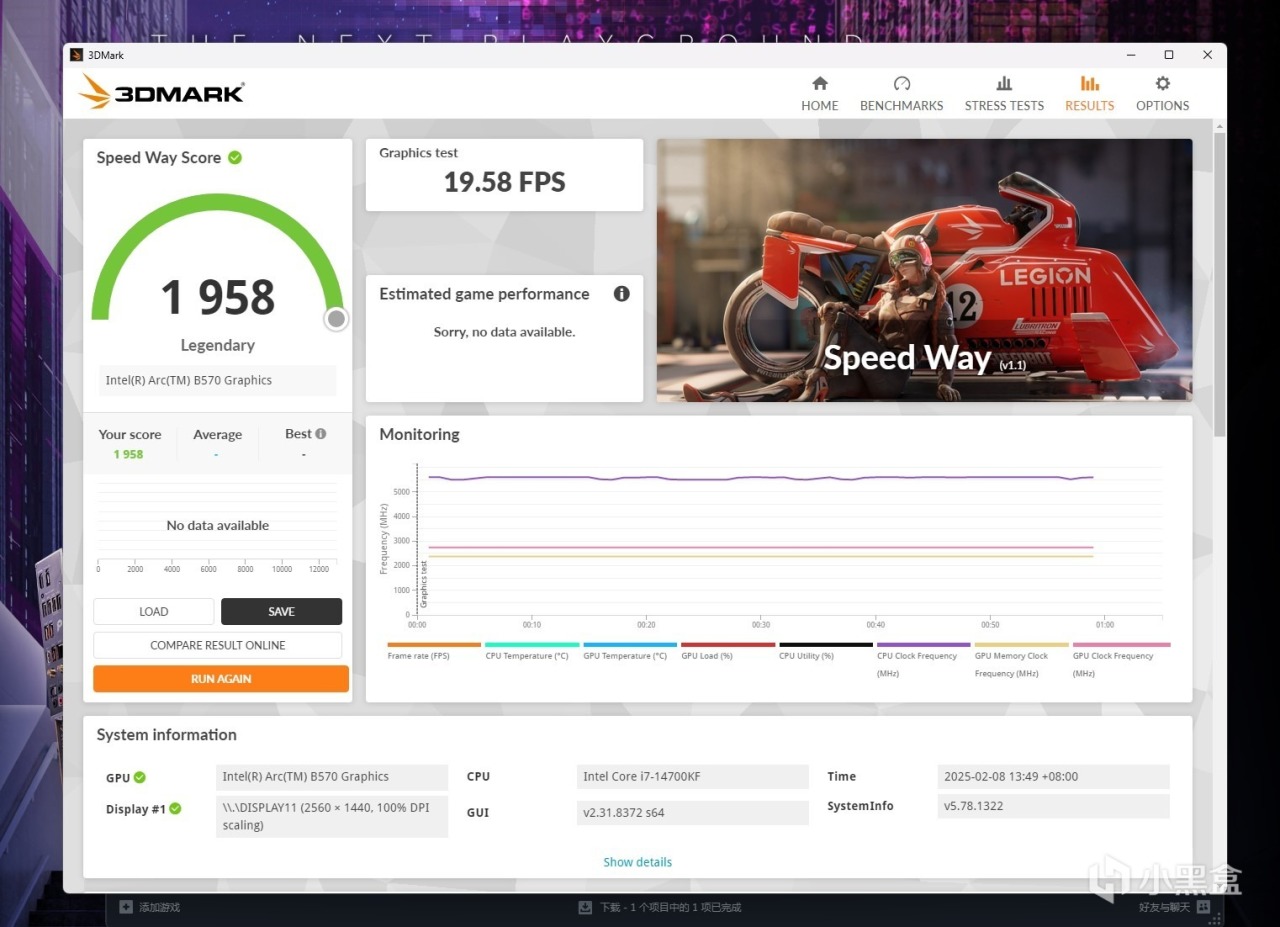
Task: Click the info icon next to Best
Action: 320,434
